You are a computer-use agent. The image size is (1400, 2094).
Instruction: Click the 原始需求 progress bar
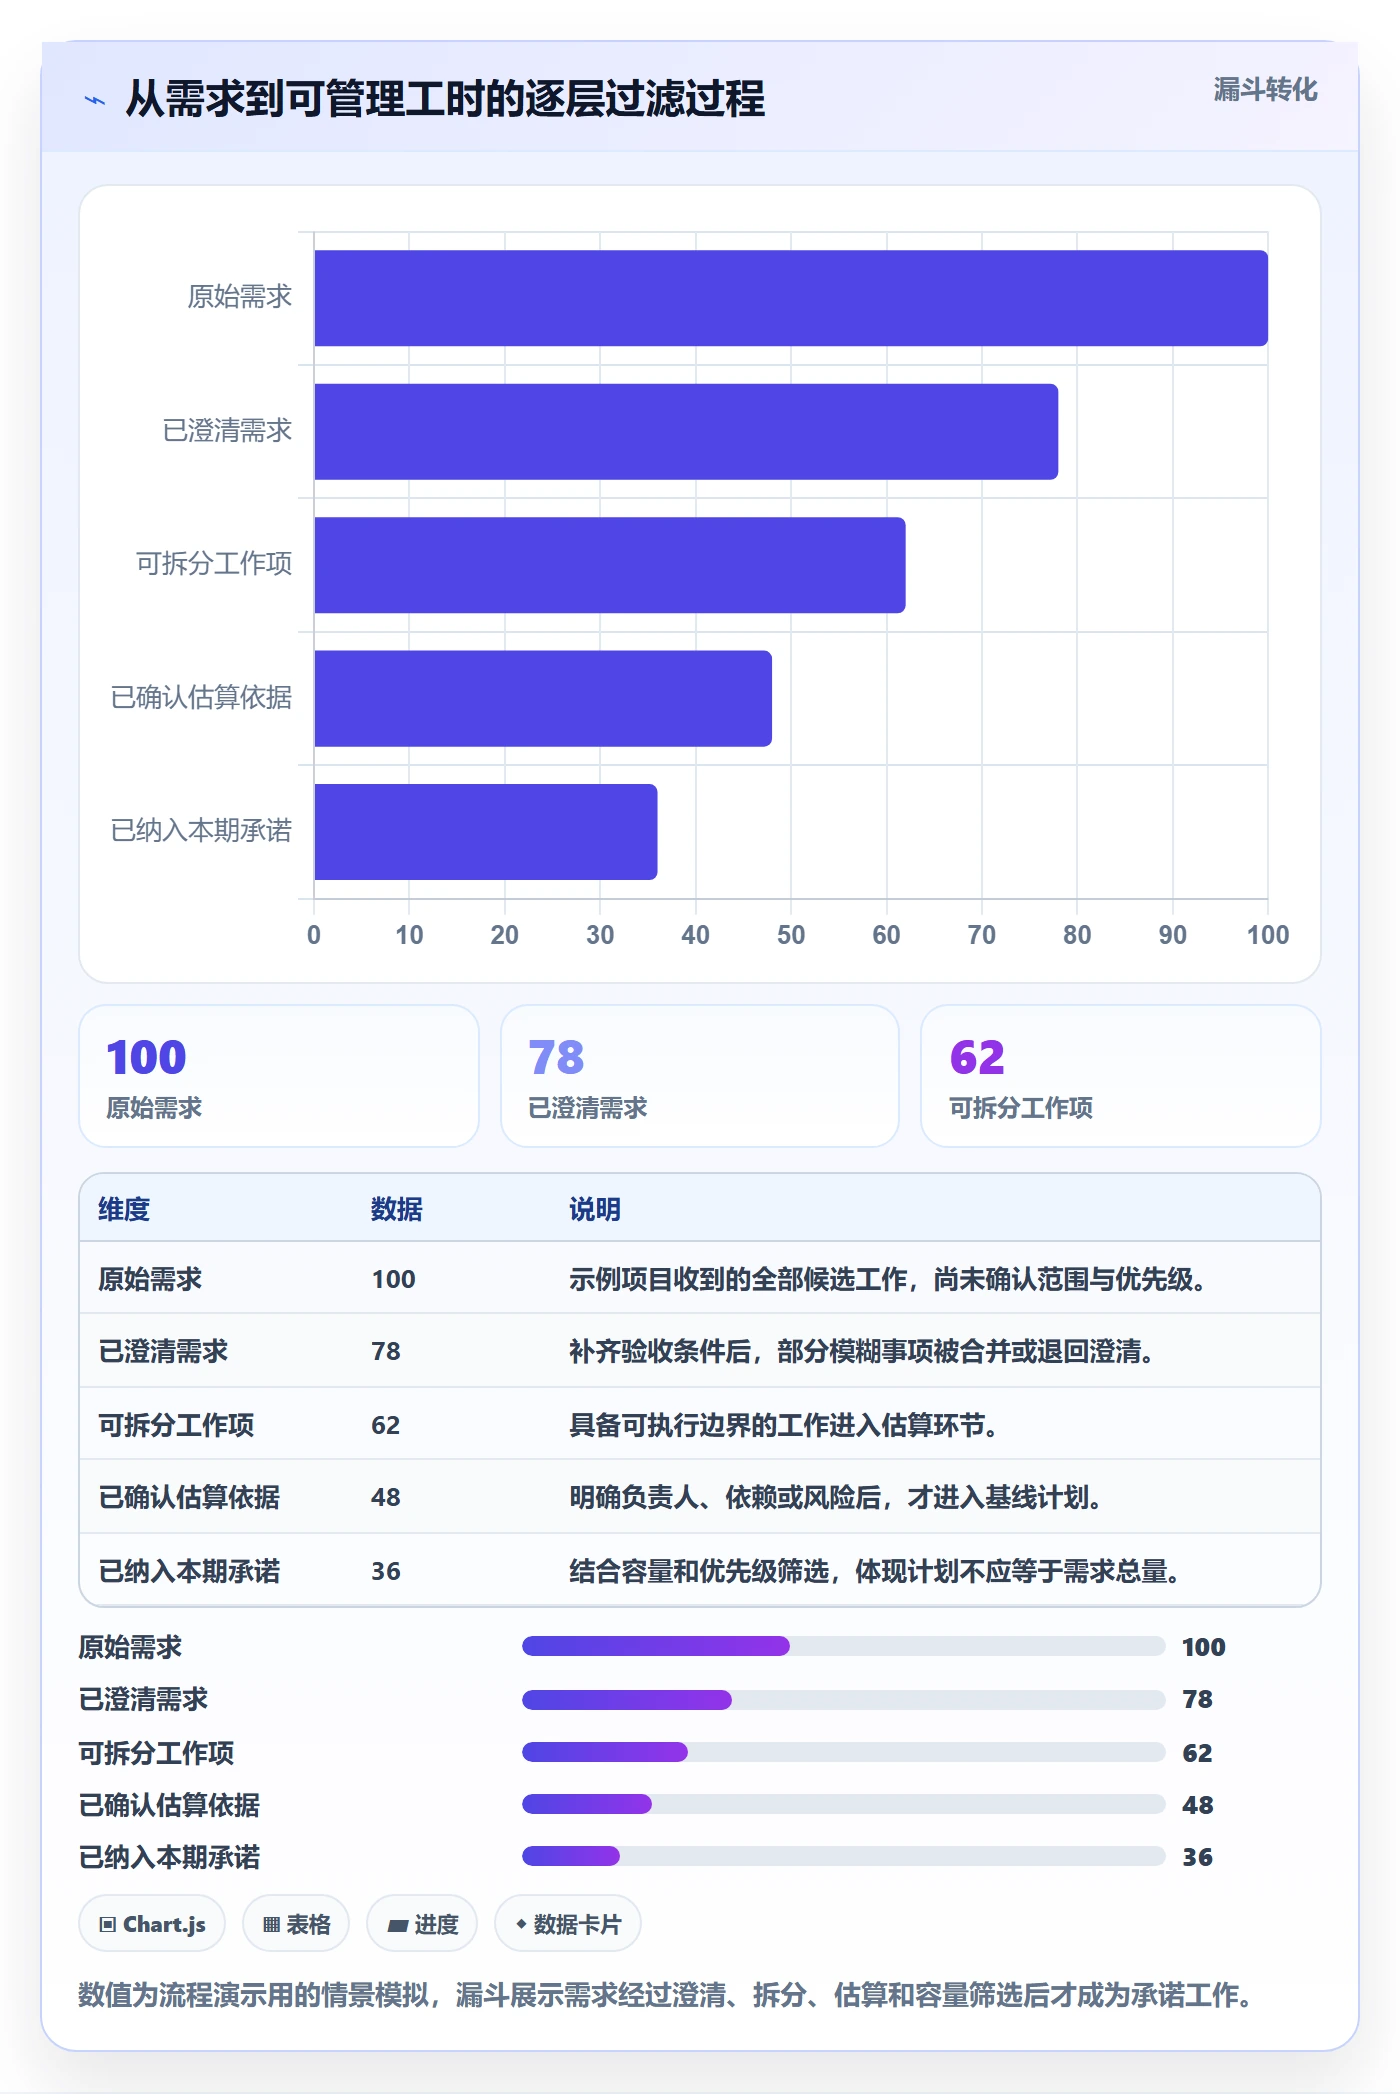[844, 1646]
